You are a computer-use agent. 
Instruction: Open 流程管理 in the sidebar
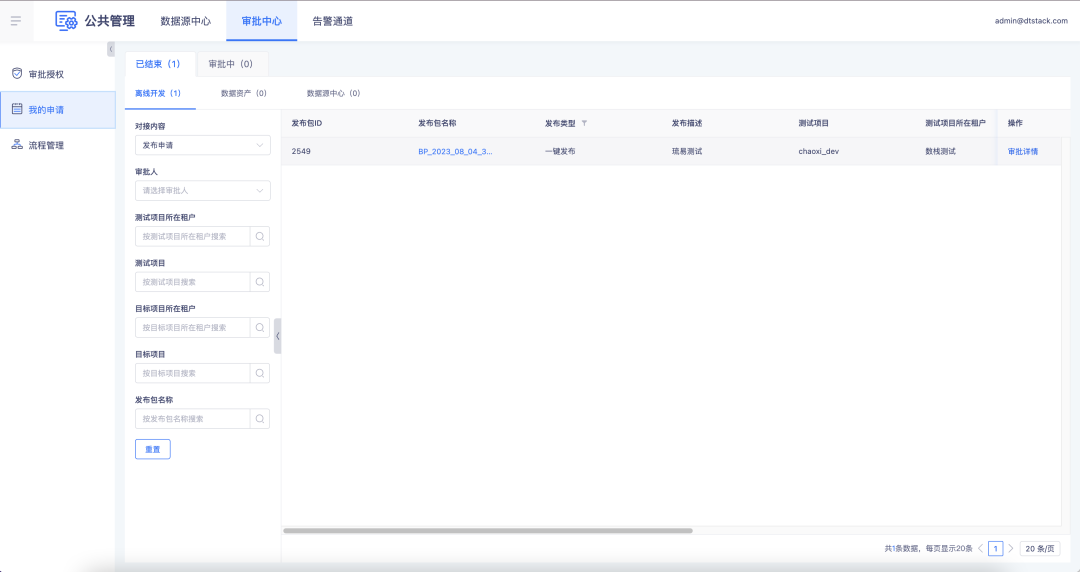[x=46, y=145]
